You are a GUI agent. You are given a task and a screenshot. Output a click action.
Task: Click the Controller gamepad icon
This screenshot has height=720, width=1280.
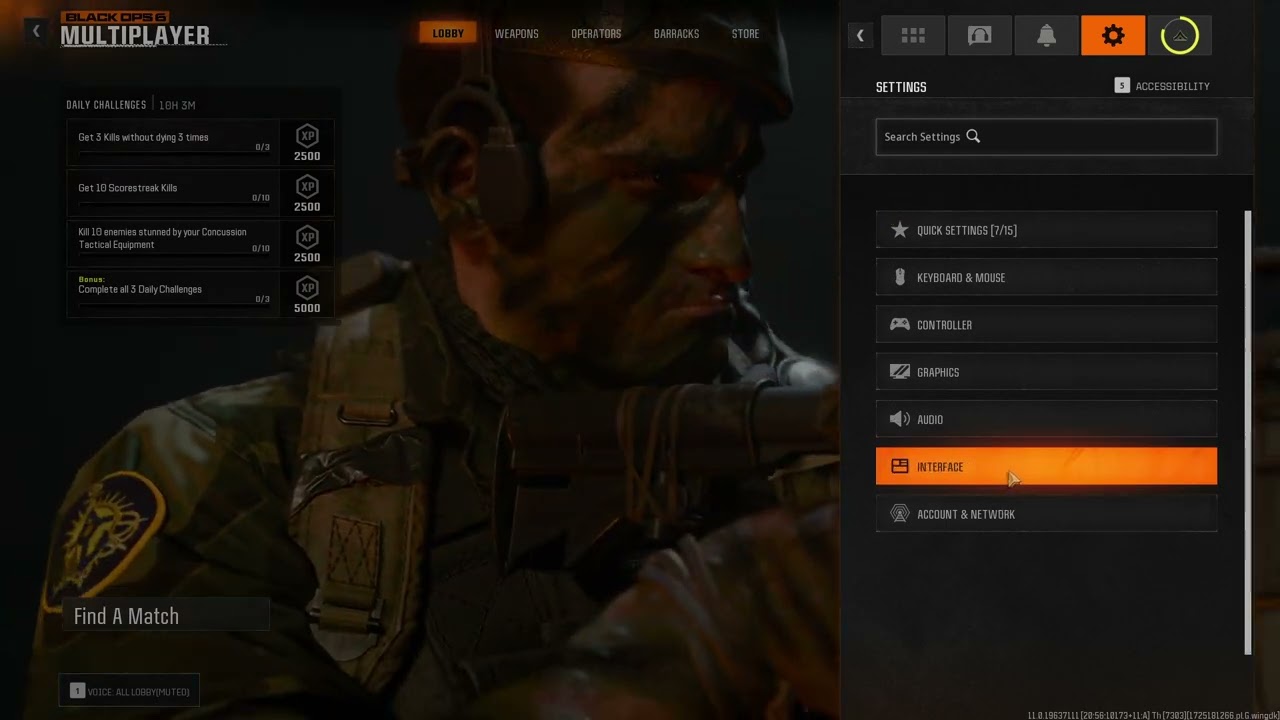coord(899,325)
